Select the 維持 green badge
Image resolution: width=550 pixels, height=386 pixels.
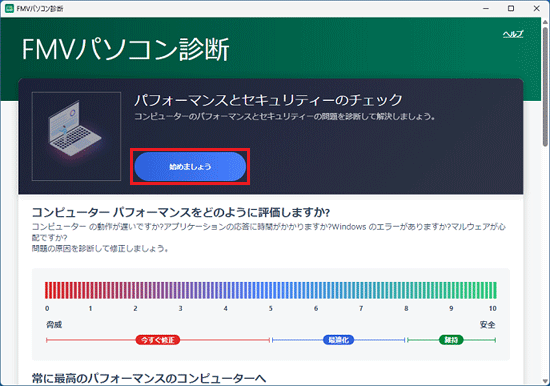point(451,340)
